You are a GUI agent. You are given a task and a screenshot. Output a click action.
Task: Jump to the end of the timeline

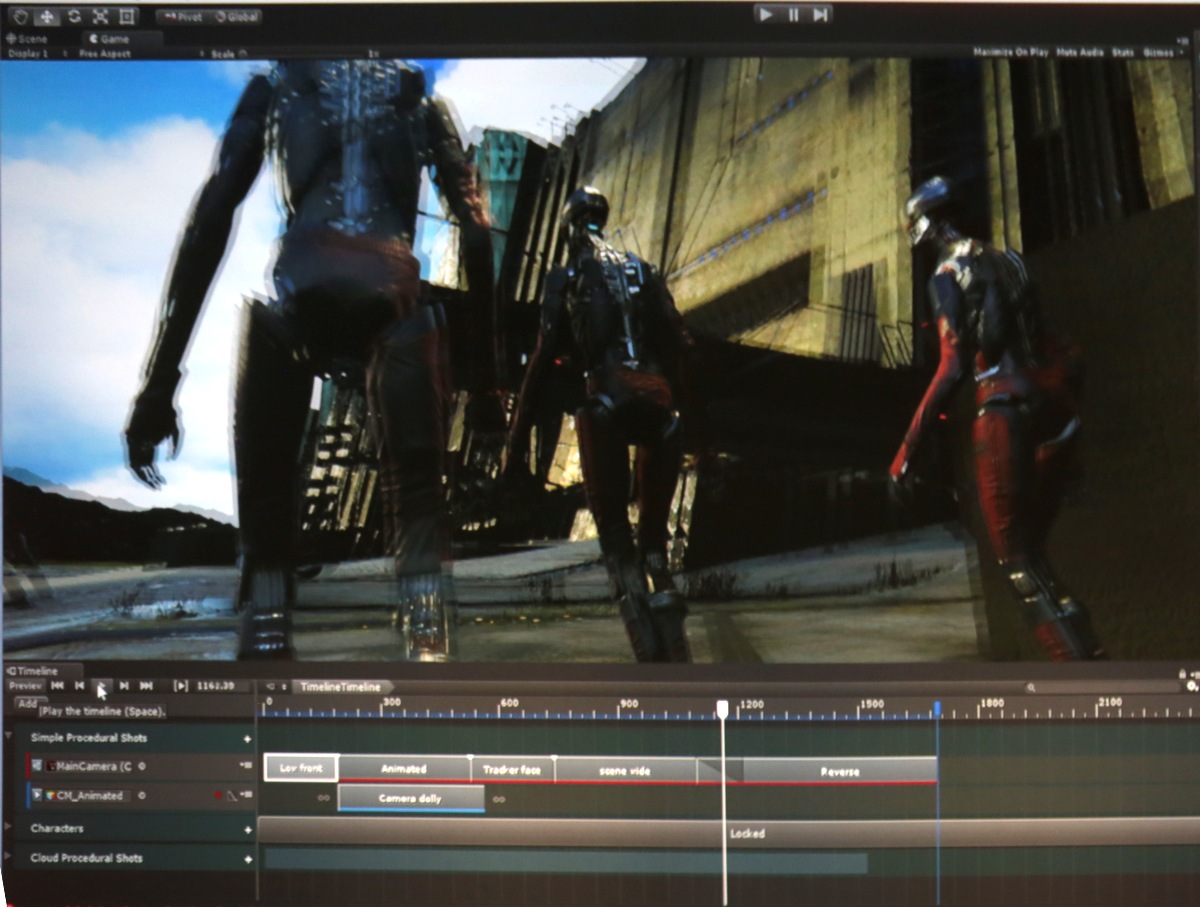(x=146, y=686)
